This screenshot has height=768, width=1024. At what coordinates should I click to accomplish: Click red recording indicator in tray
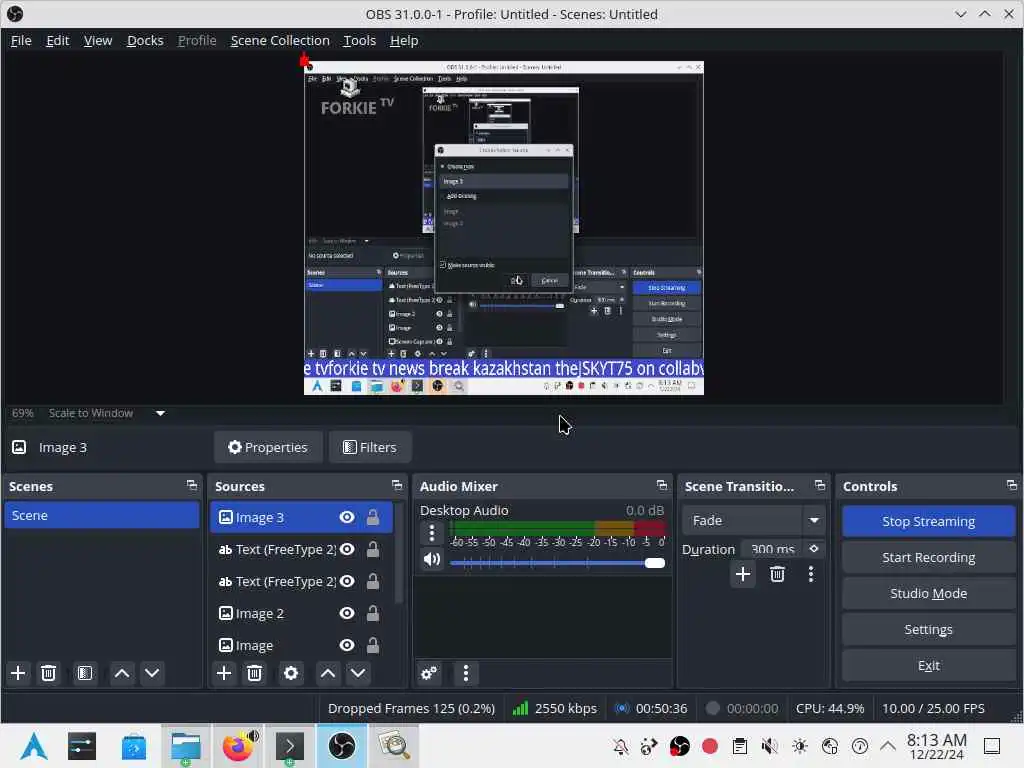point(710,746)
